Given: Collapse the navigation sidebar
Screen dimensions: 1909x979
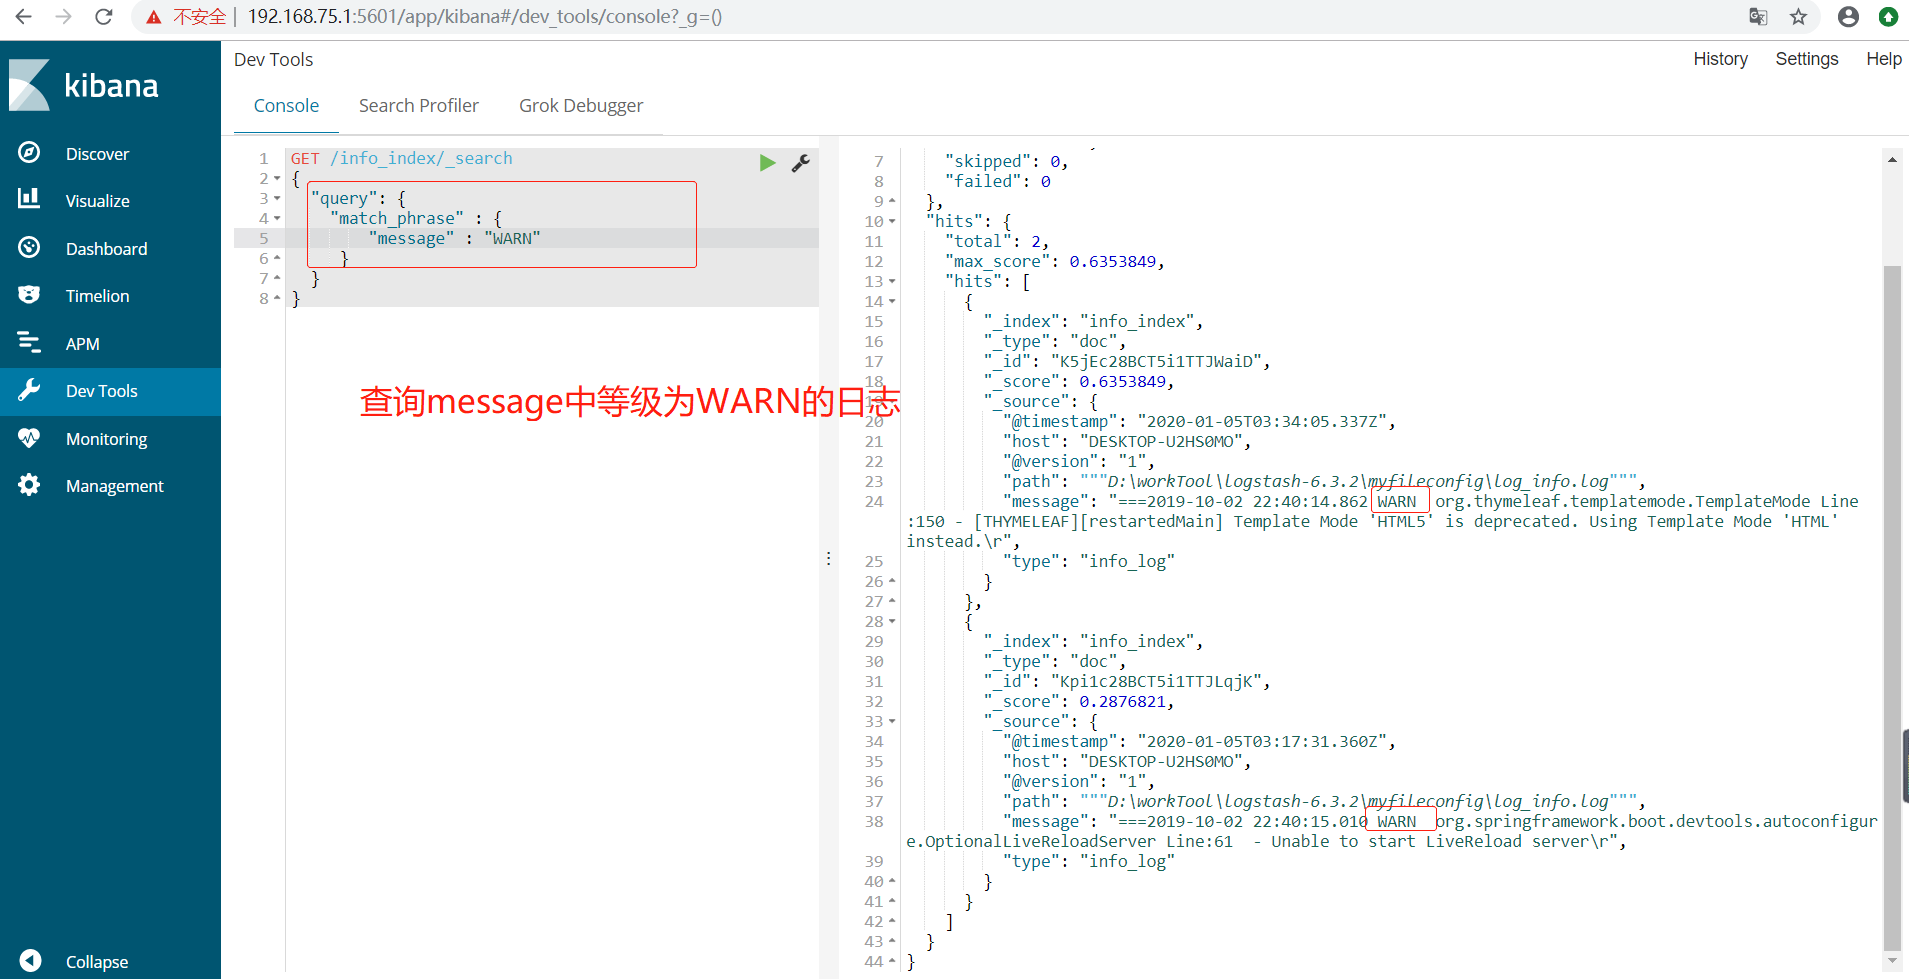Looking at the screenshot, I should coord(96,961).
